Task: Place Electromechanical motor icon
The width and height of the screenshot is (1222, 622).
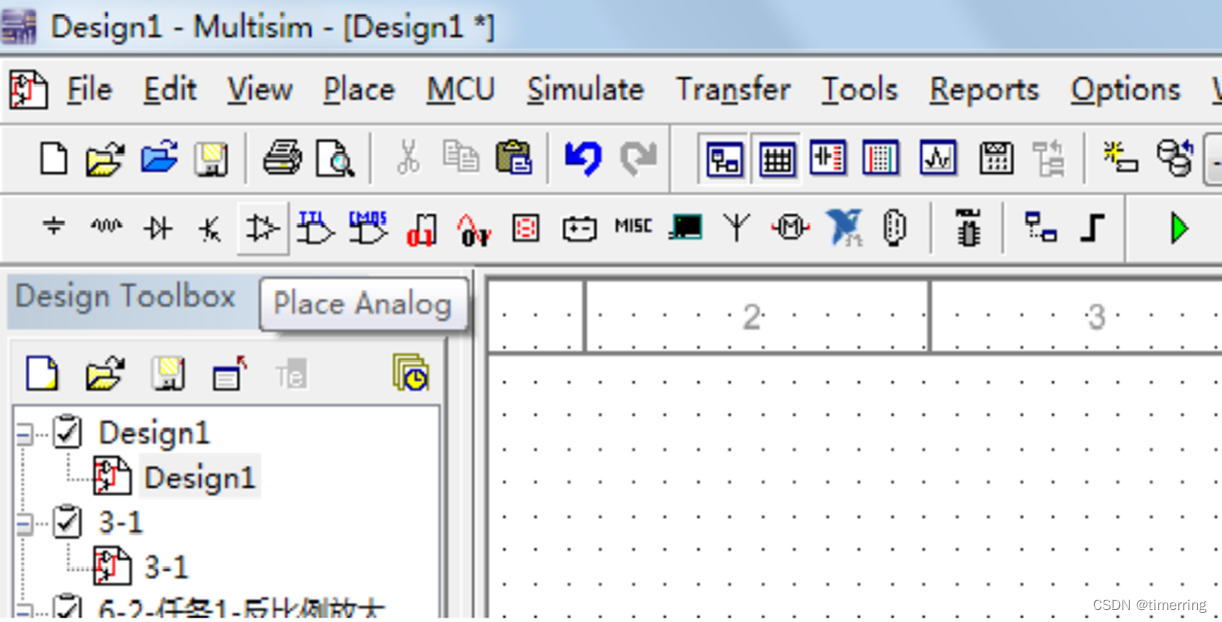Action: tap(790, 228)
